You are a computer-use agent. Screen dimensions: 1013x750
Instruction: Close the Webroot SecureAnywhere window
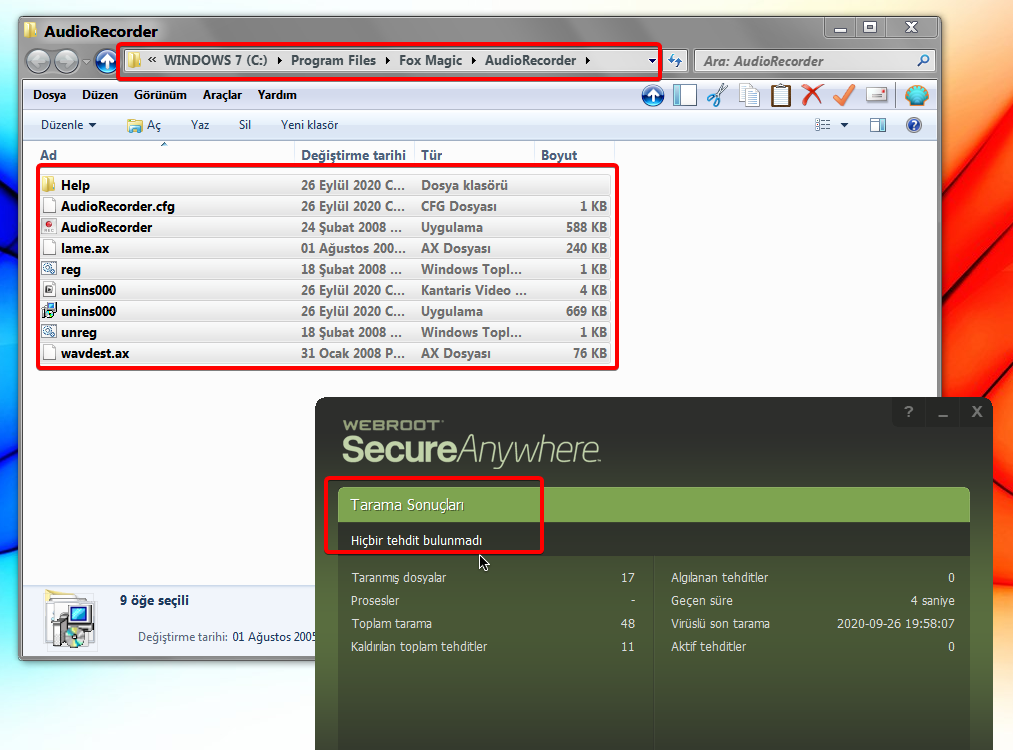click(x=977, y=411)
